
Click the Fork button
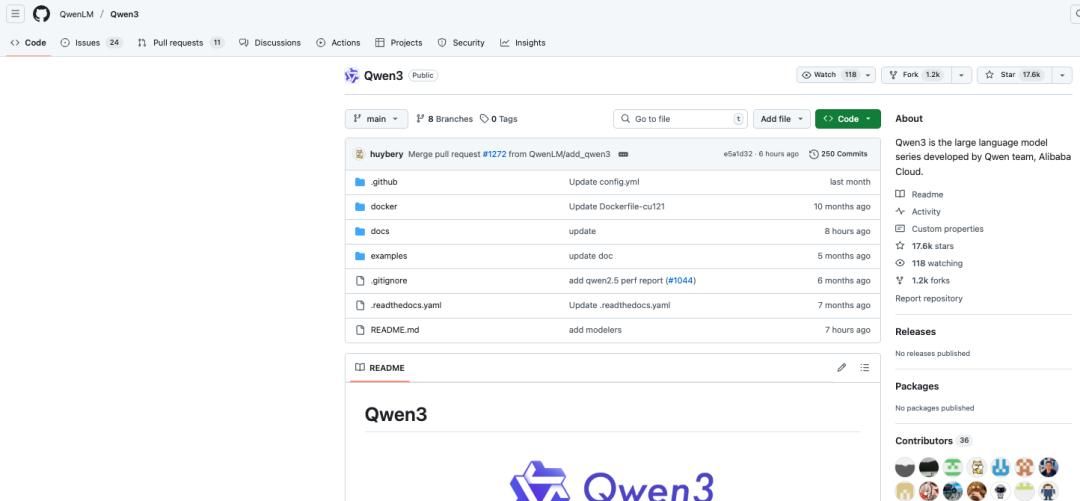[915, 75]
